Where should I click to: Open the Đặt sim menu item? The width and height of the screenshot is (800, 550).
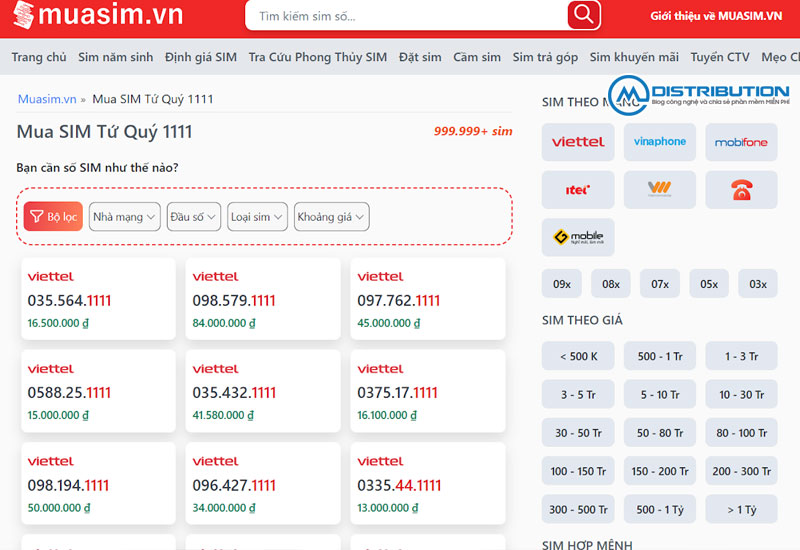420,57
